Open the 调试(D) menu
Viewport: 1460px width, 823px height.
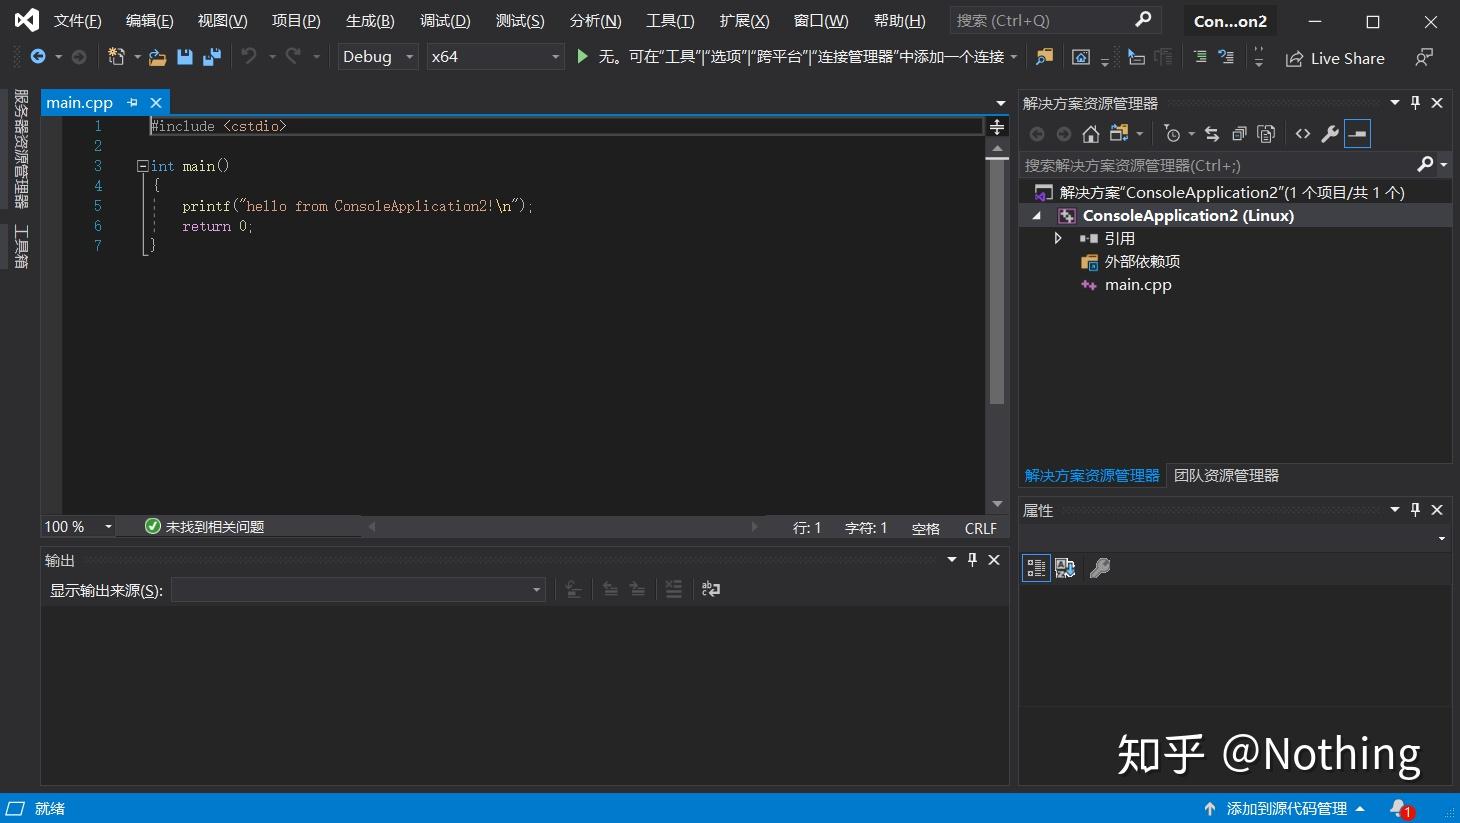(444, 20)
